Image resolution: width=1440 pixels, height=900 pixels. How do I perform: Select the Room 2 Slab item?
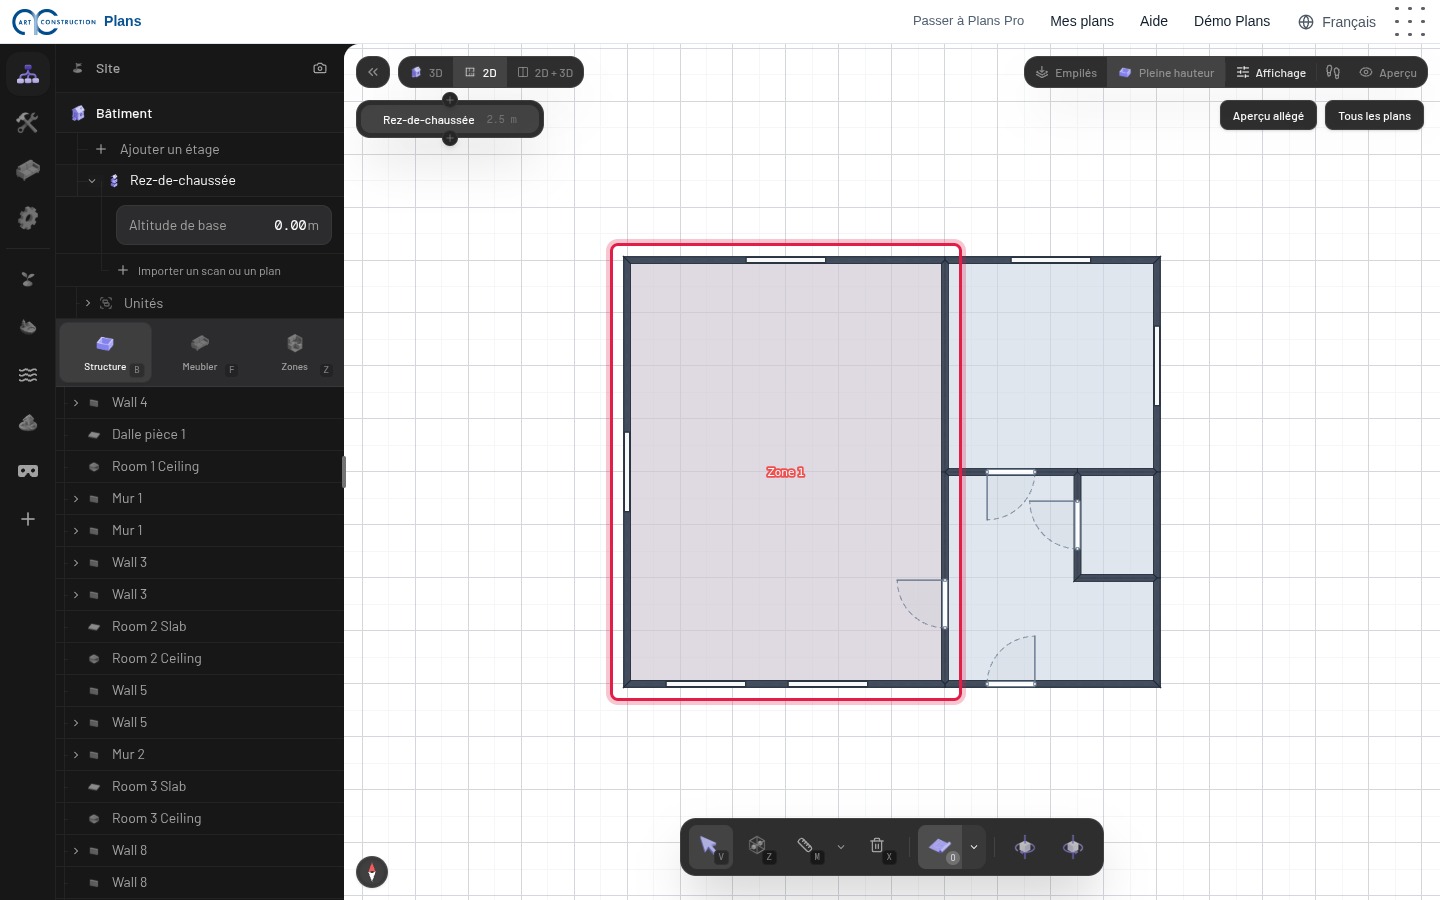coord(200,627)
